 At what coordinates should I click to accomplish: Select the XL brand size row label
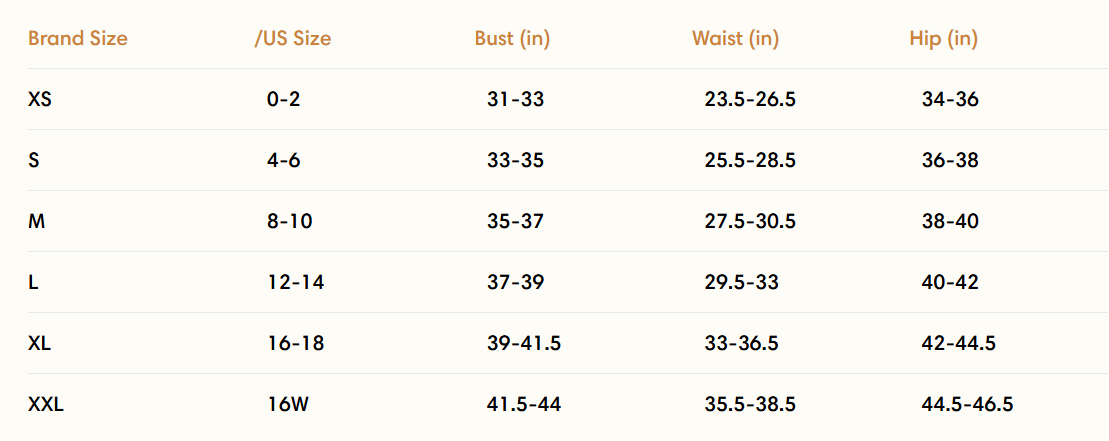40,343
